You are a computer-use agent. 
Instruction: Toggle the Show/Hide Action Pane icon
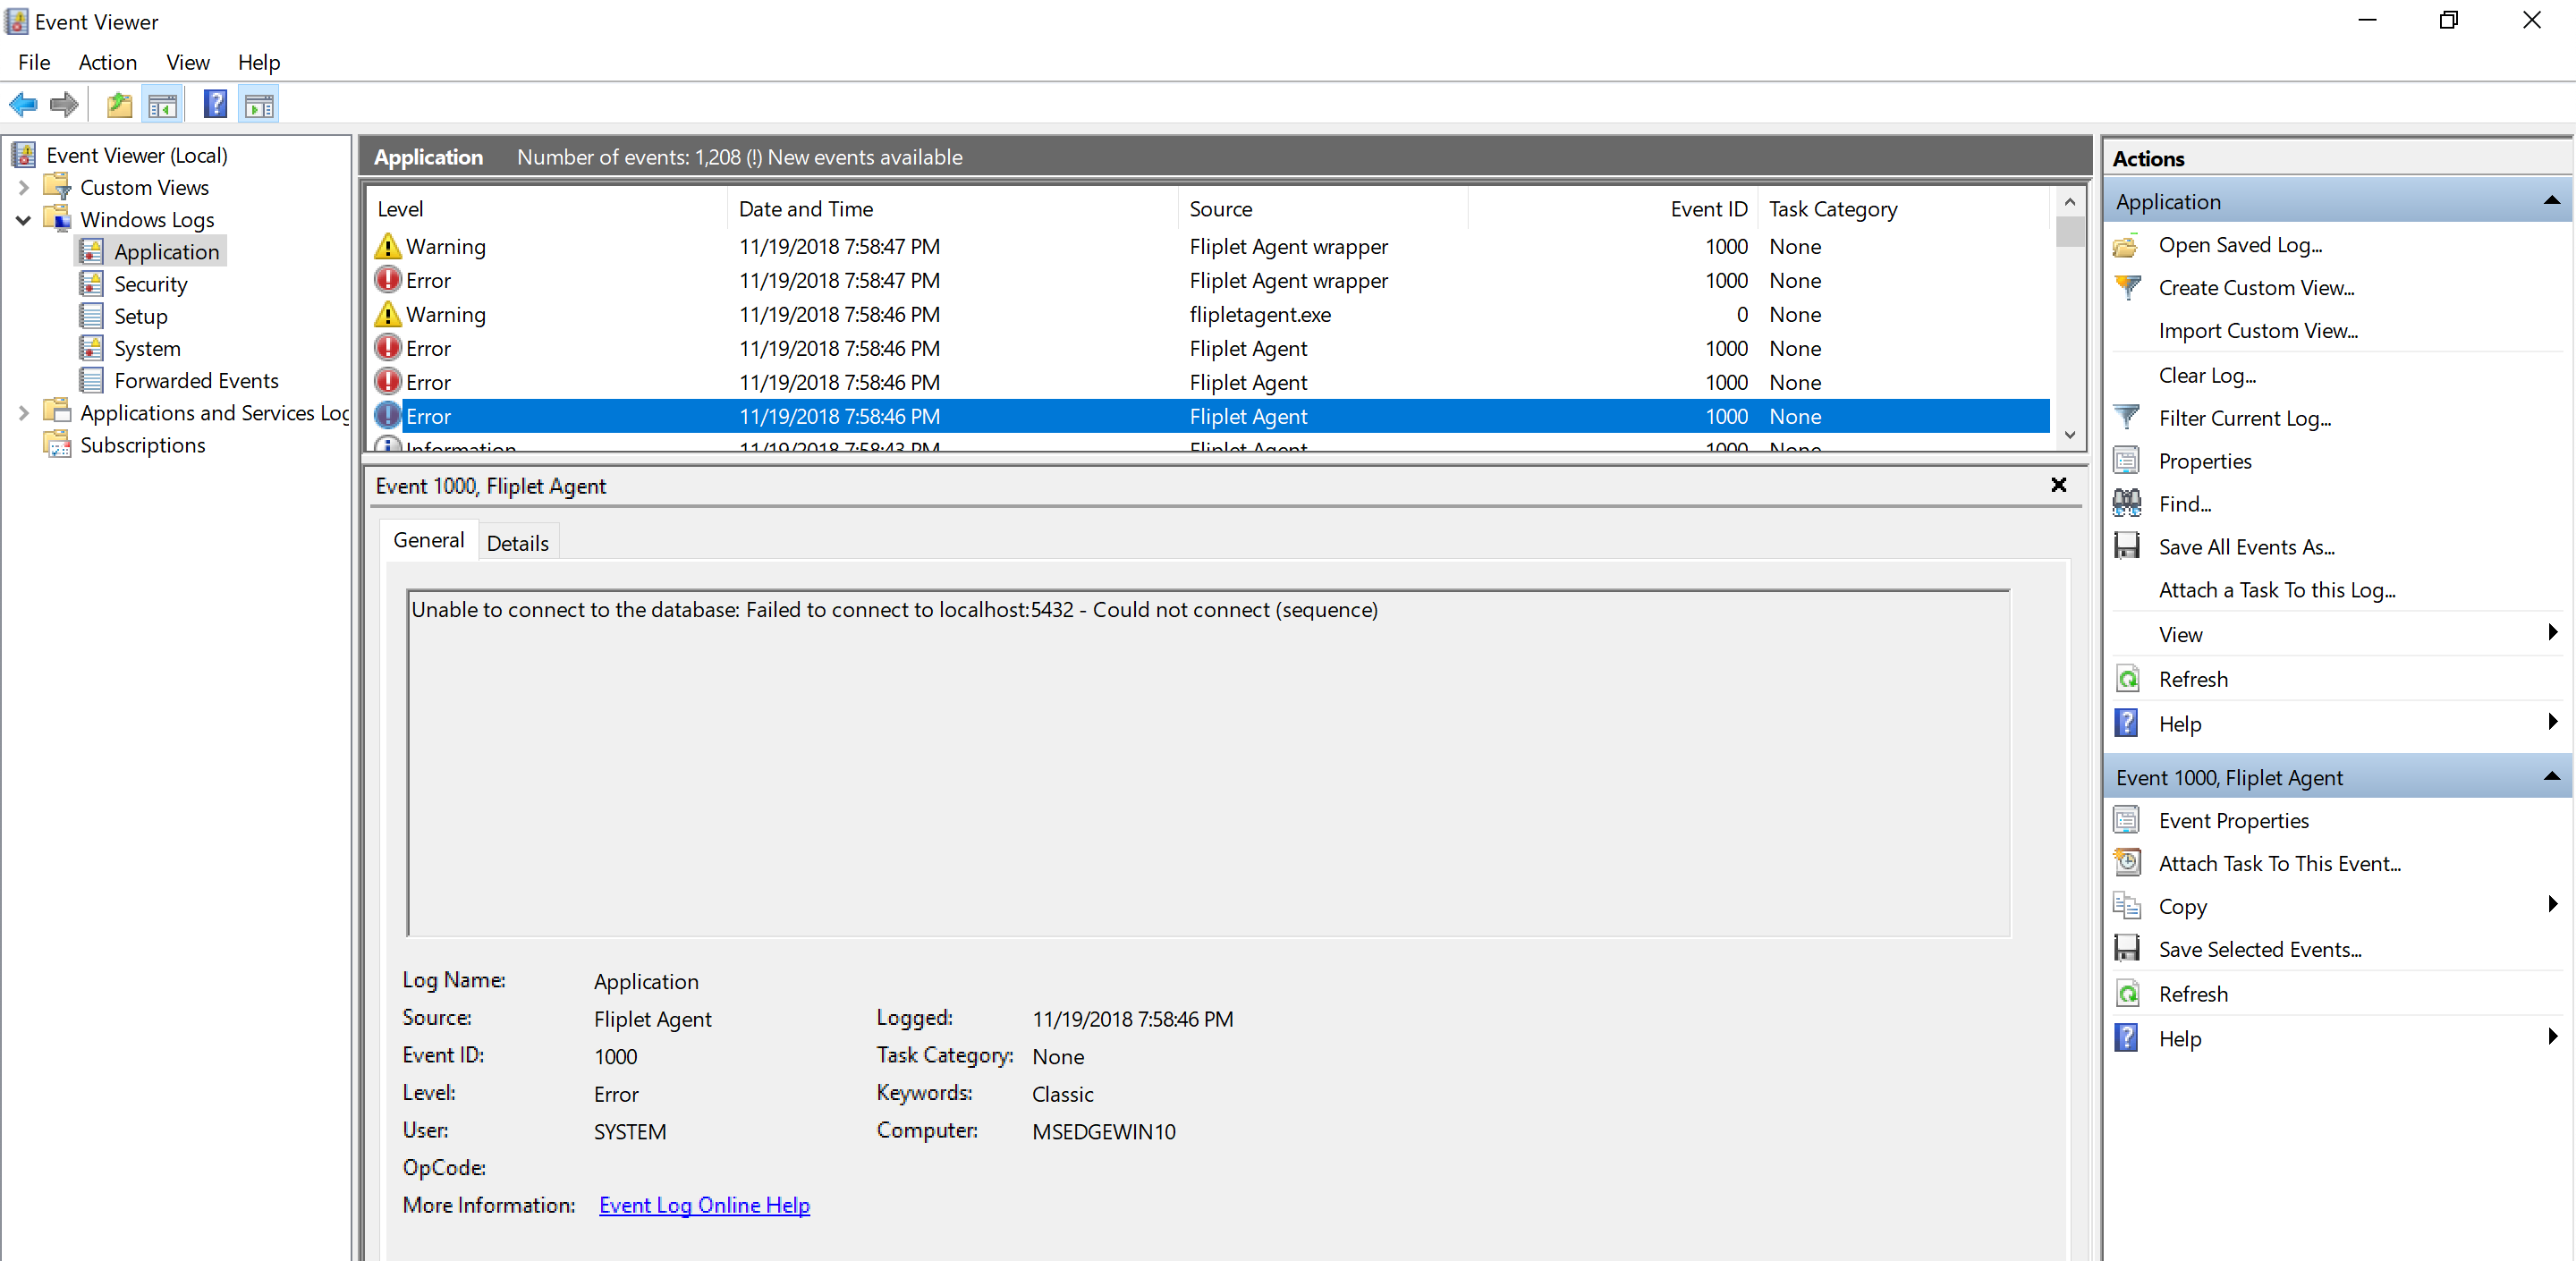(260, 104)
